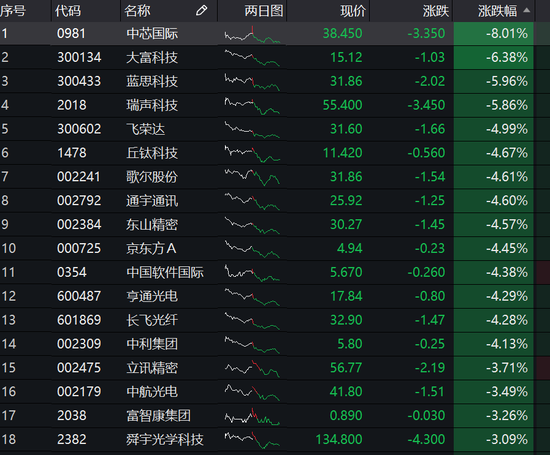This screenshot has width=550, height=455.
Task: Select stock name 中利集团
Action: pyautogui.click(x=152, y=344)
